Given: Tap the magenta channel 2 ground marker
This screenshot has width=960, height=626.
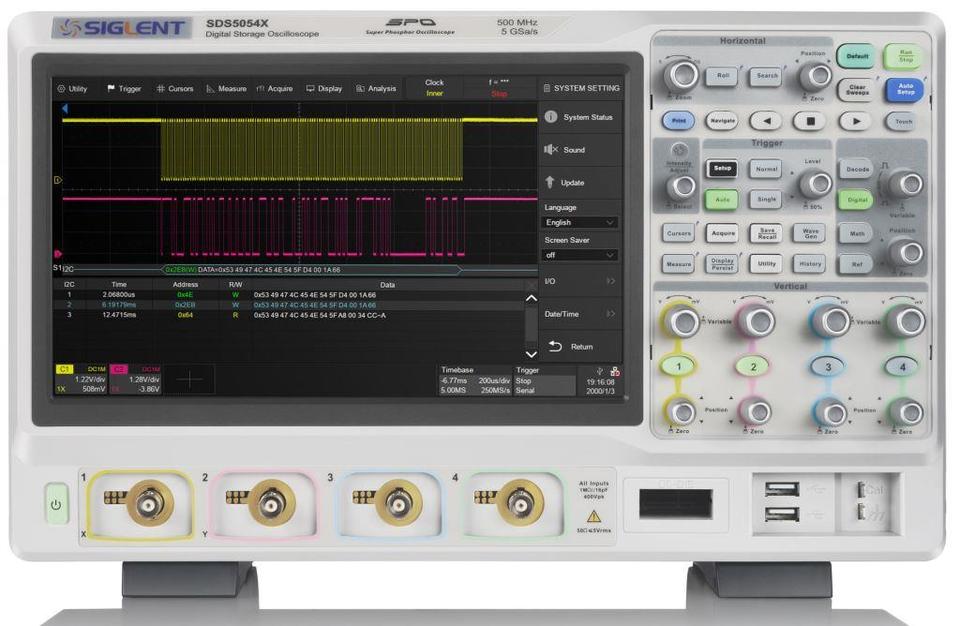Looking at the screenshot, I should pyautogui.click(x=58, y=254).
